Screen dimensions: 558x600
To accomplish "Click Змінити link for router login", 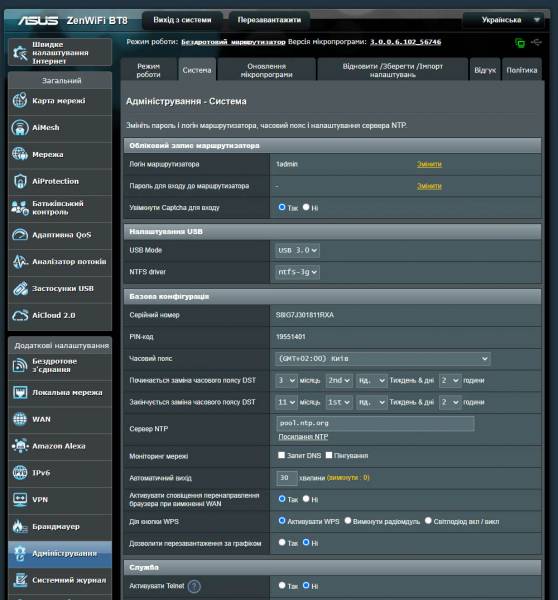I will point(429,164).
